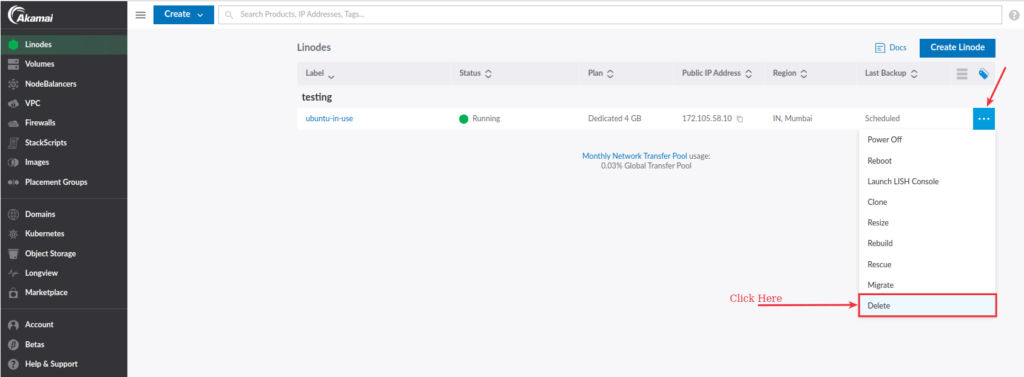Sort by Public IP Address arrows
The image size is (1024, 377).
[x=748, y=74]
